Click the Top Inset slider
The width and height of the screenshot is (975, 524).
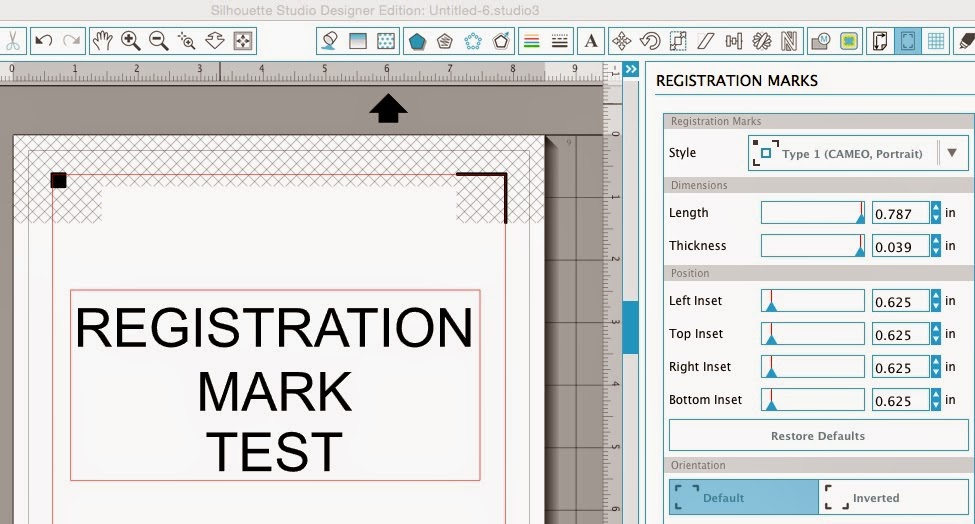coord(813,334)
